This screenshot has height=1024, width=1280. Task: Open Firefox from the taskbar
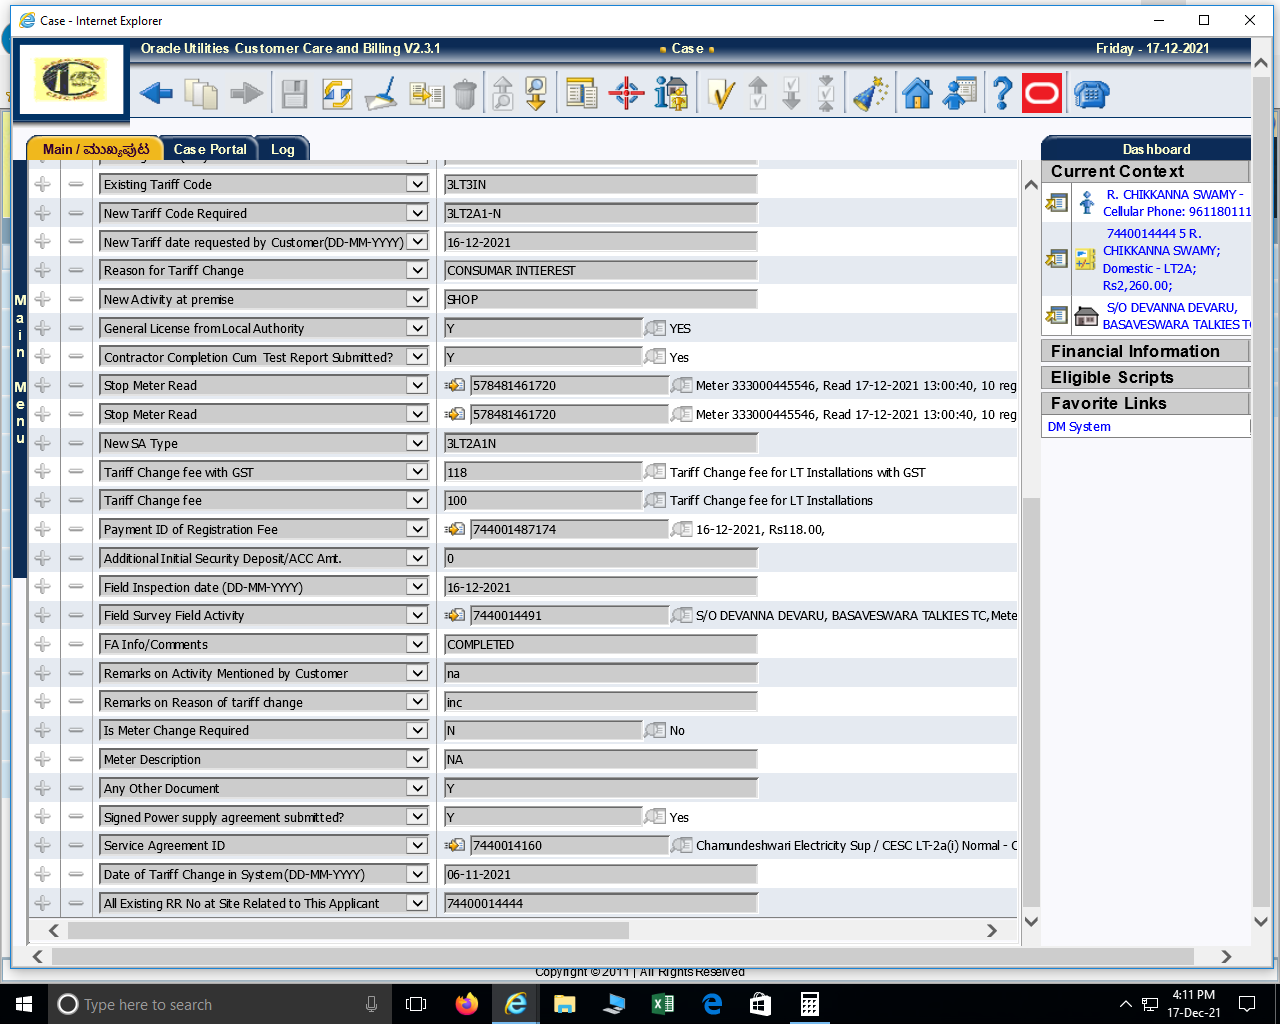click(x=466, y=1004)
